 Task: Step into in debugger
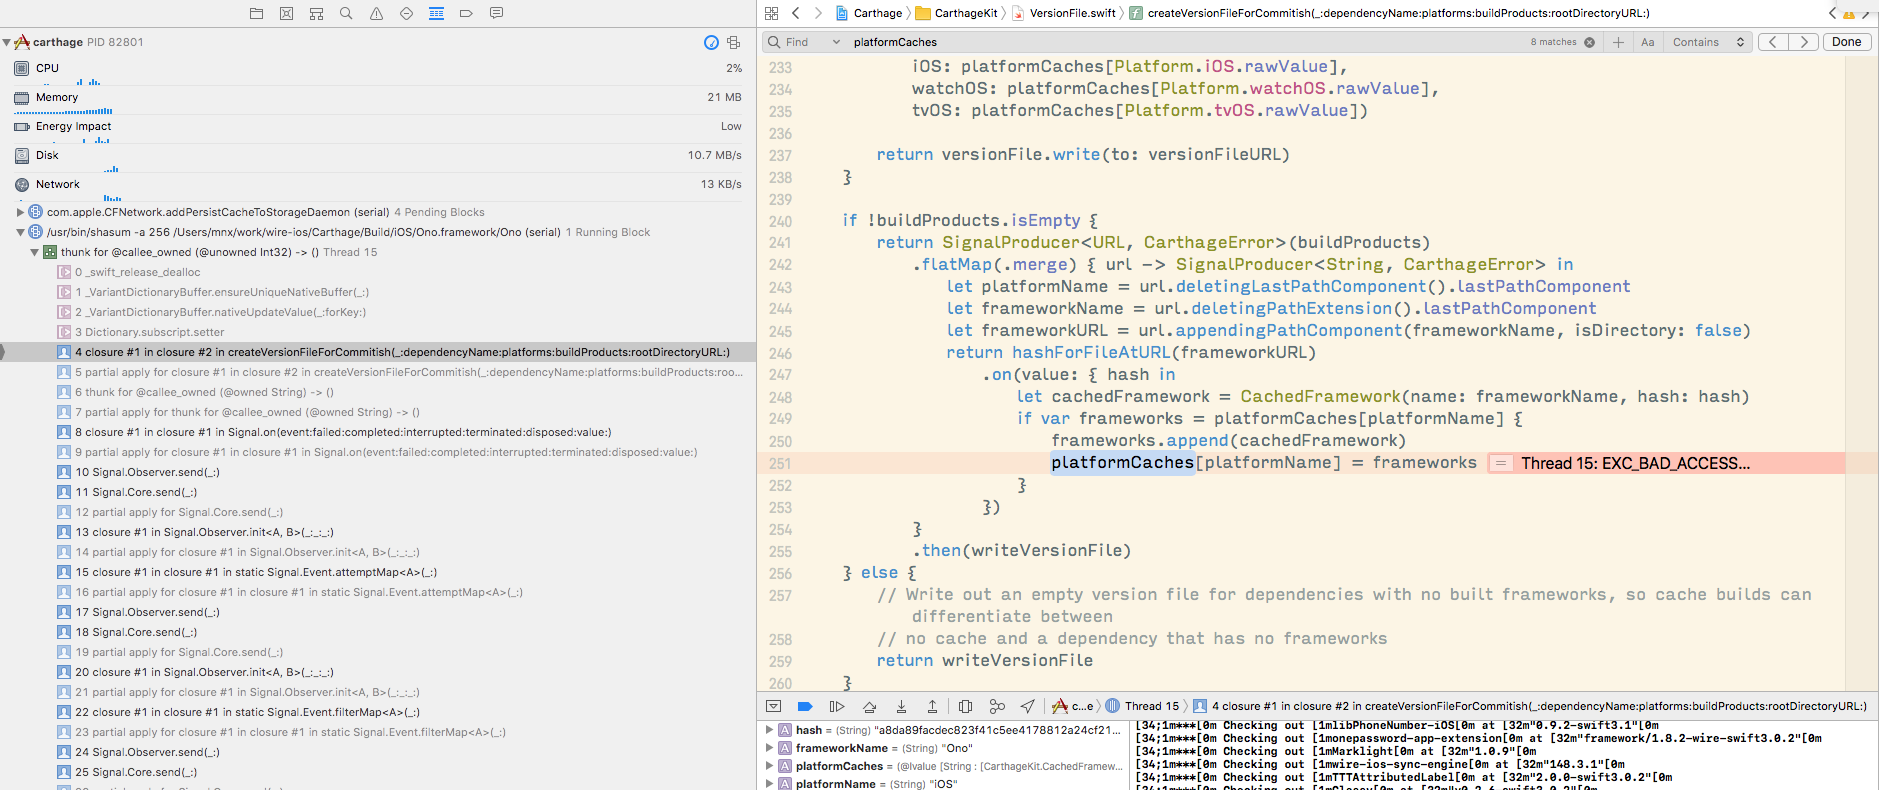[901, 706]
